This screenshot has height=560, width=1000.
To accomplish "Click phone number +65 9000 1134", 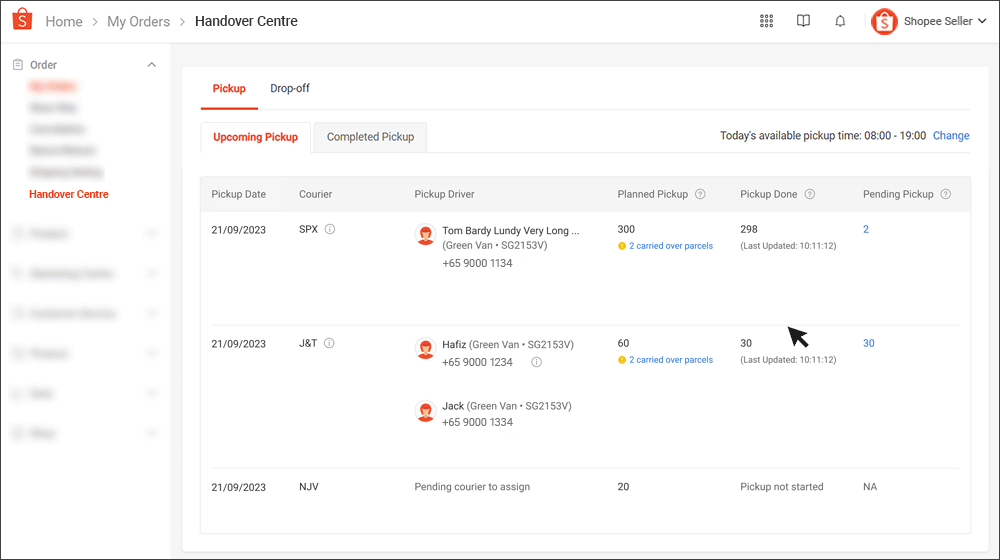I will 477,263.
